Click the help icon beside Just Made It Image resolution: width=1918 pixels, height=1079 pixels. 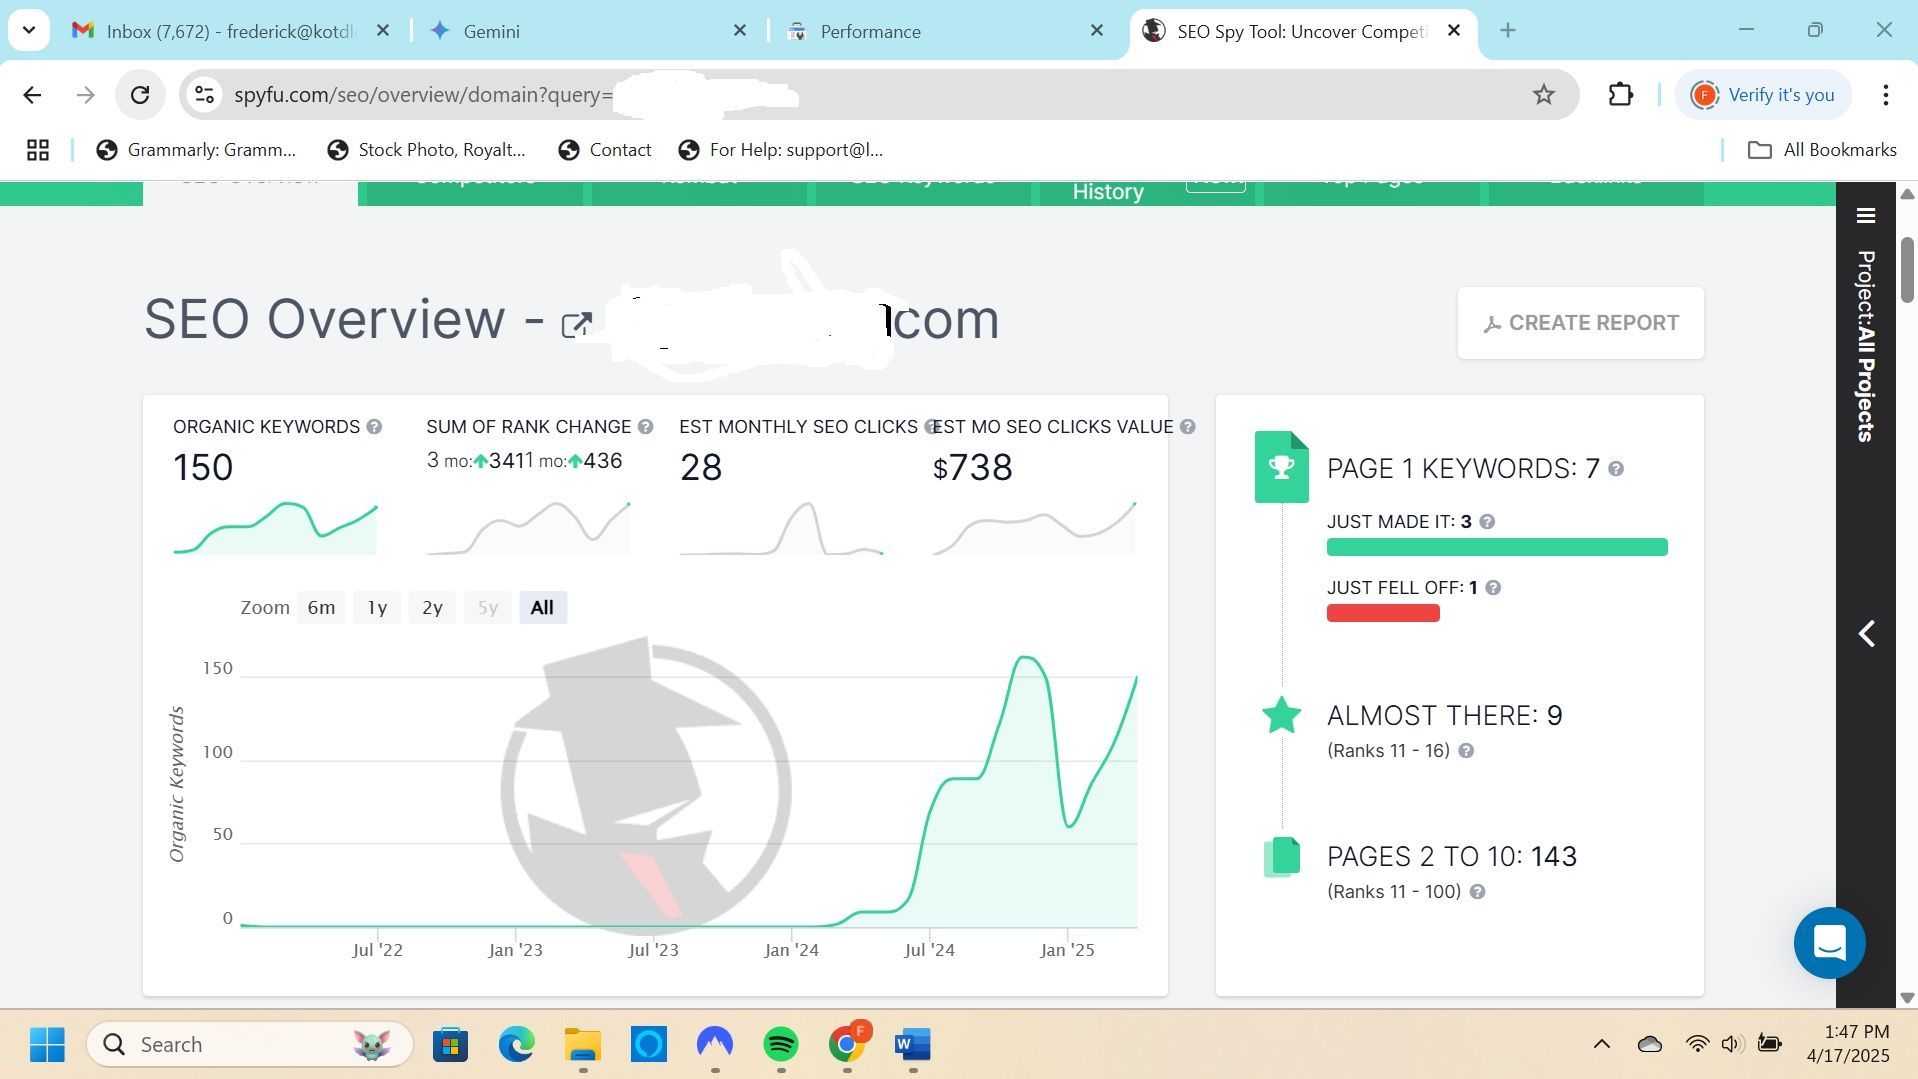(x=1487, y=522)
